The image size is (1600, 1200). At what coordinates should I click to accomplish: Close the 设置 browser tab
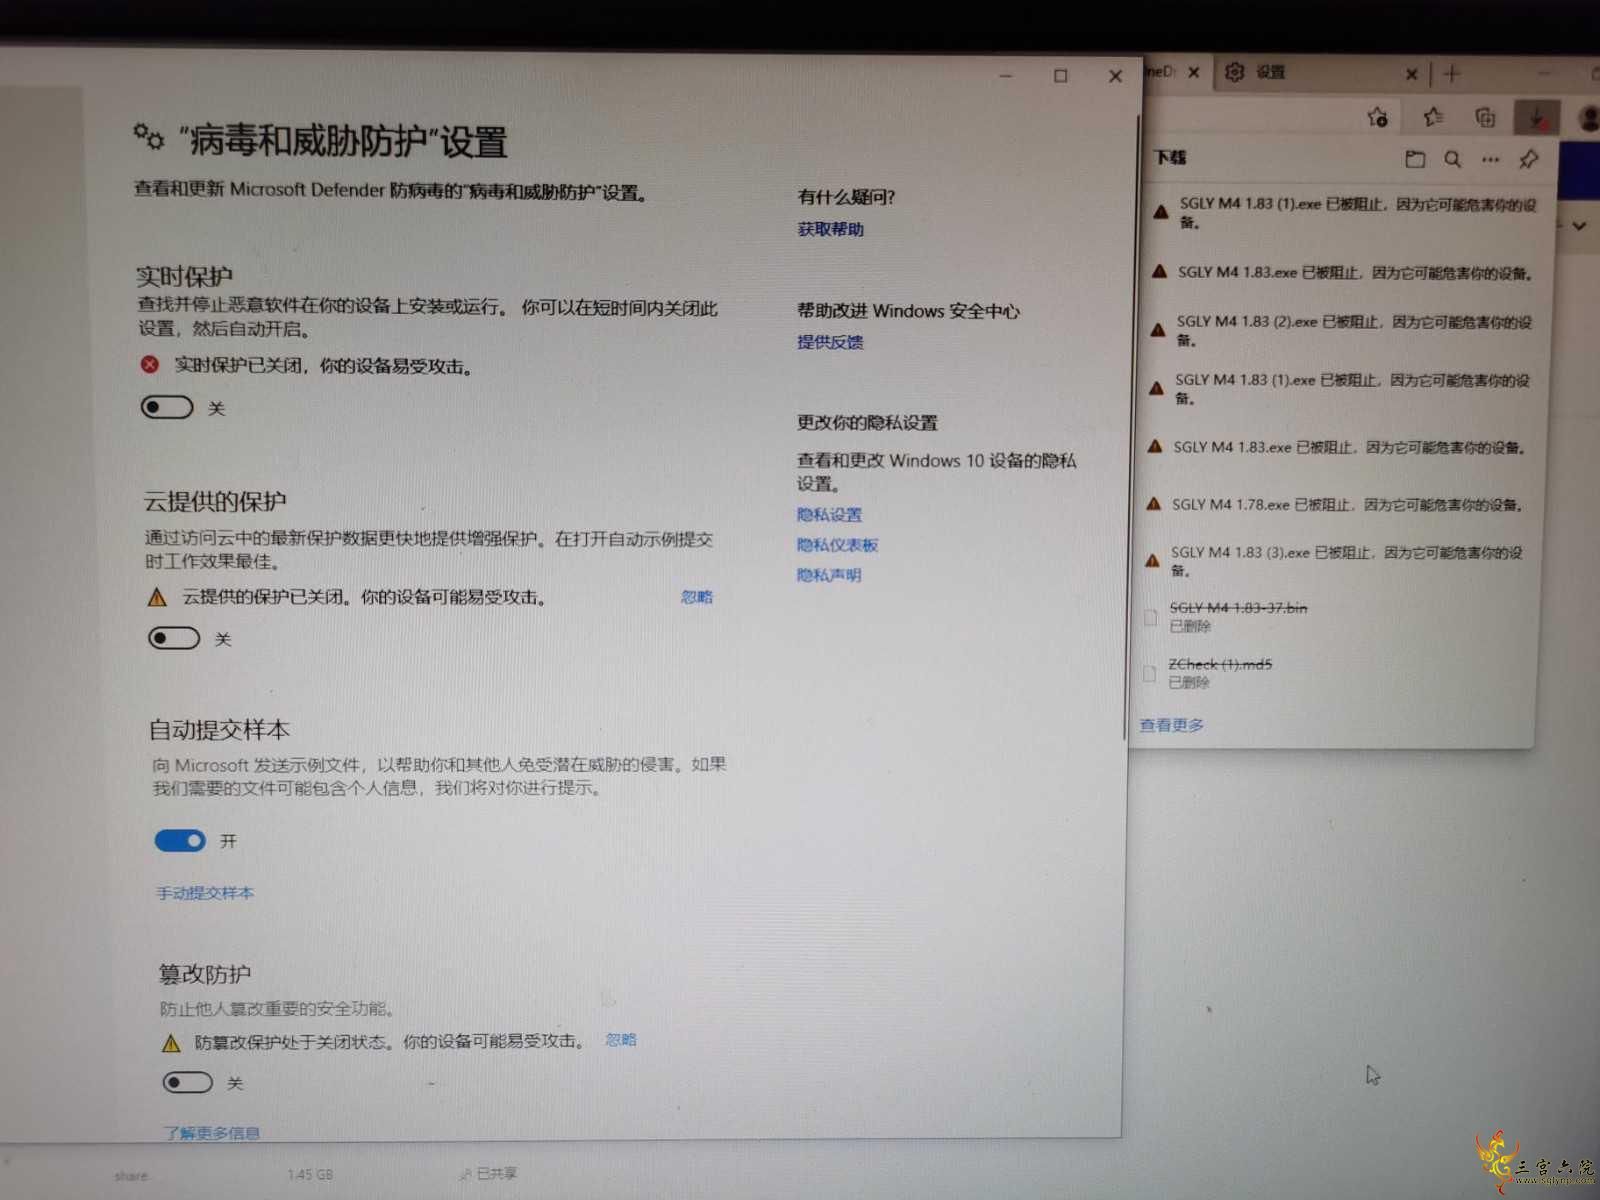click(x=1411, y=74)
